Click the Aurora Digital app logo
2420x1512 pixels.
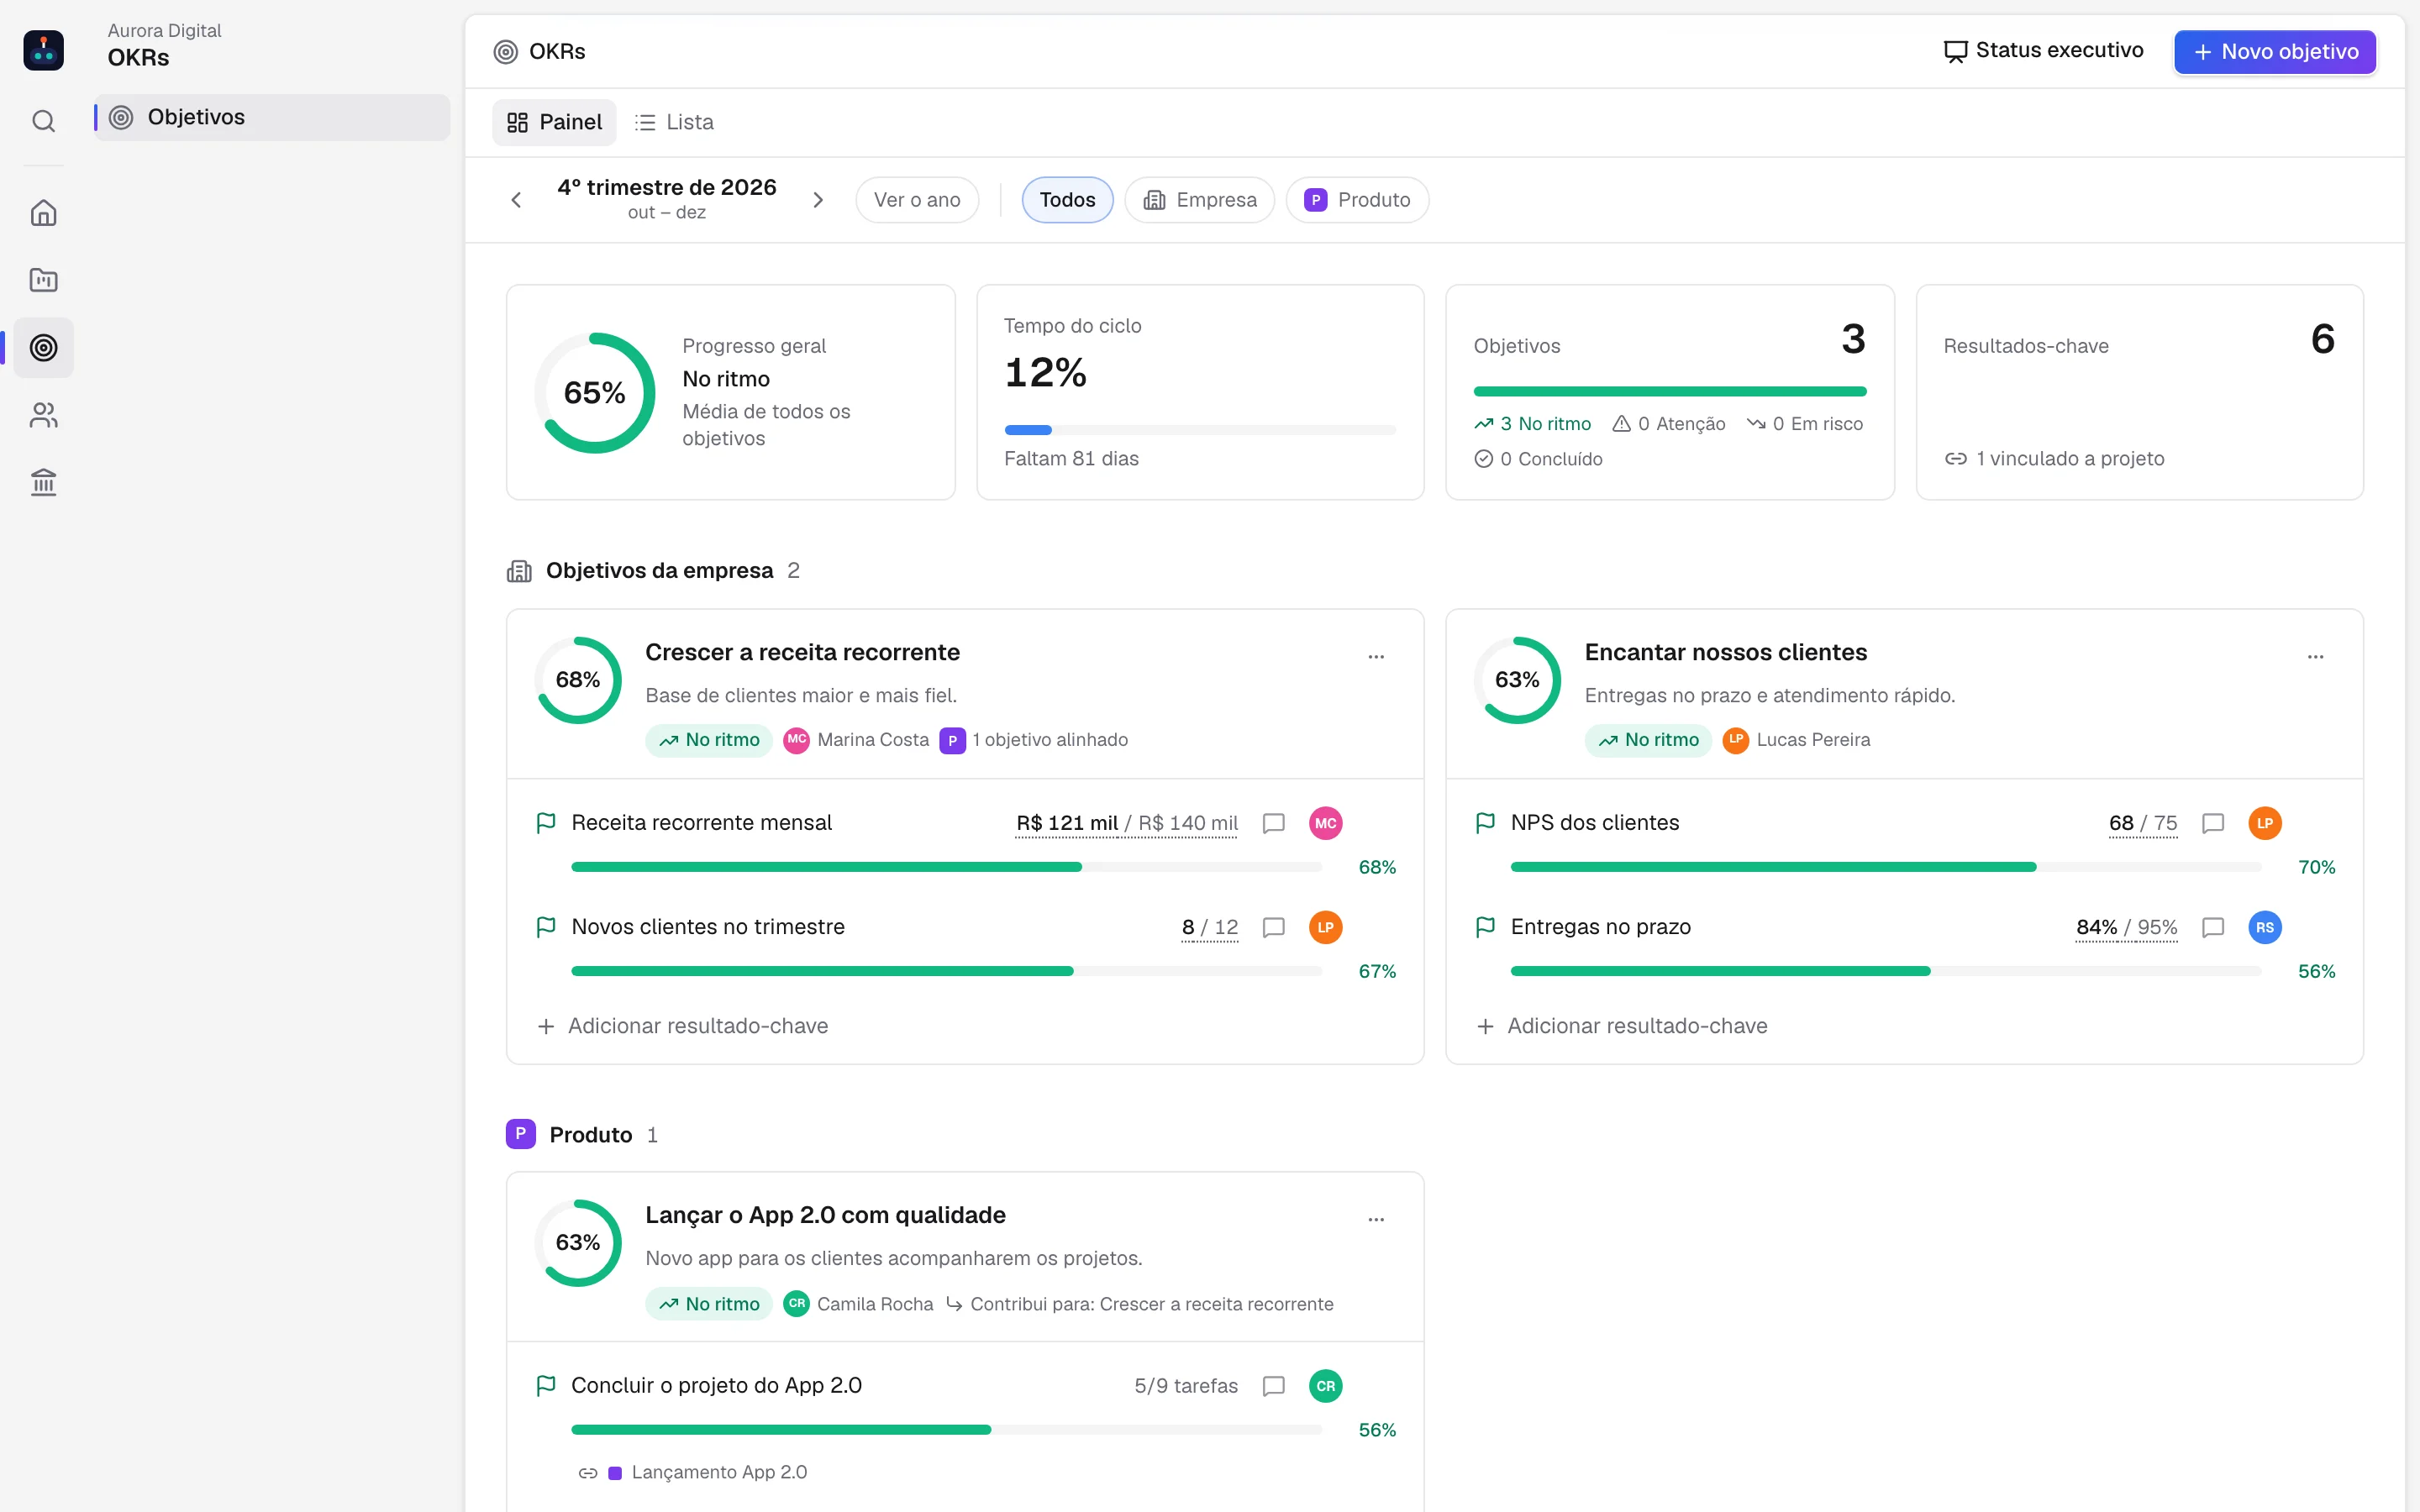[43, 50]
